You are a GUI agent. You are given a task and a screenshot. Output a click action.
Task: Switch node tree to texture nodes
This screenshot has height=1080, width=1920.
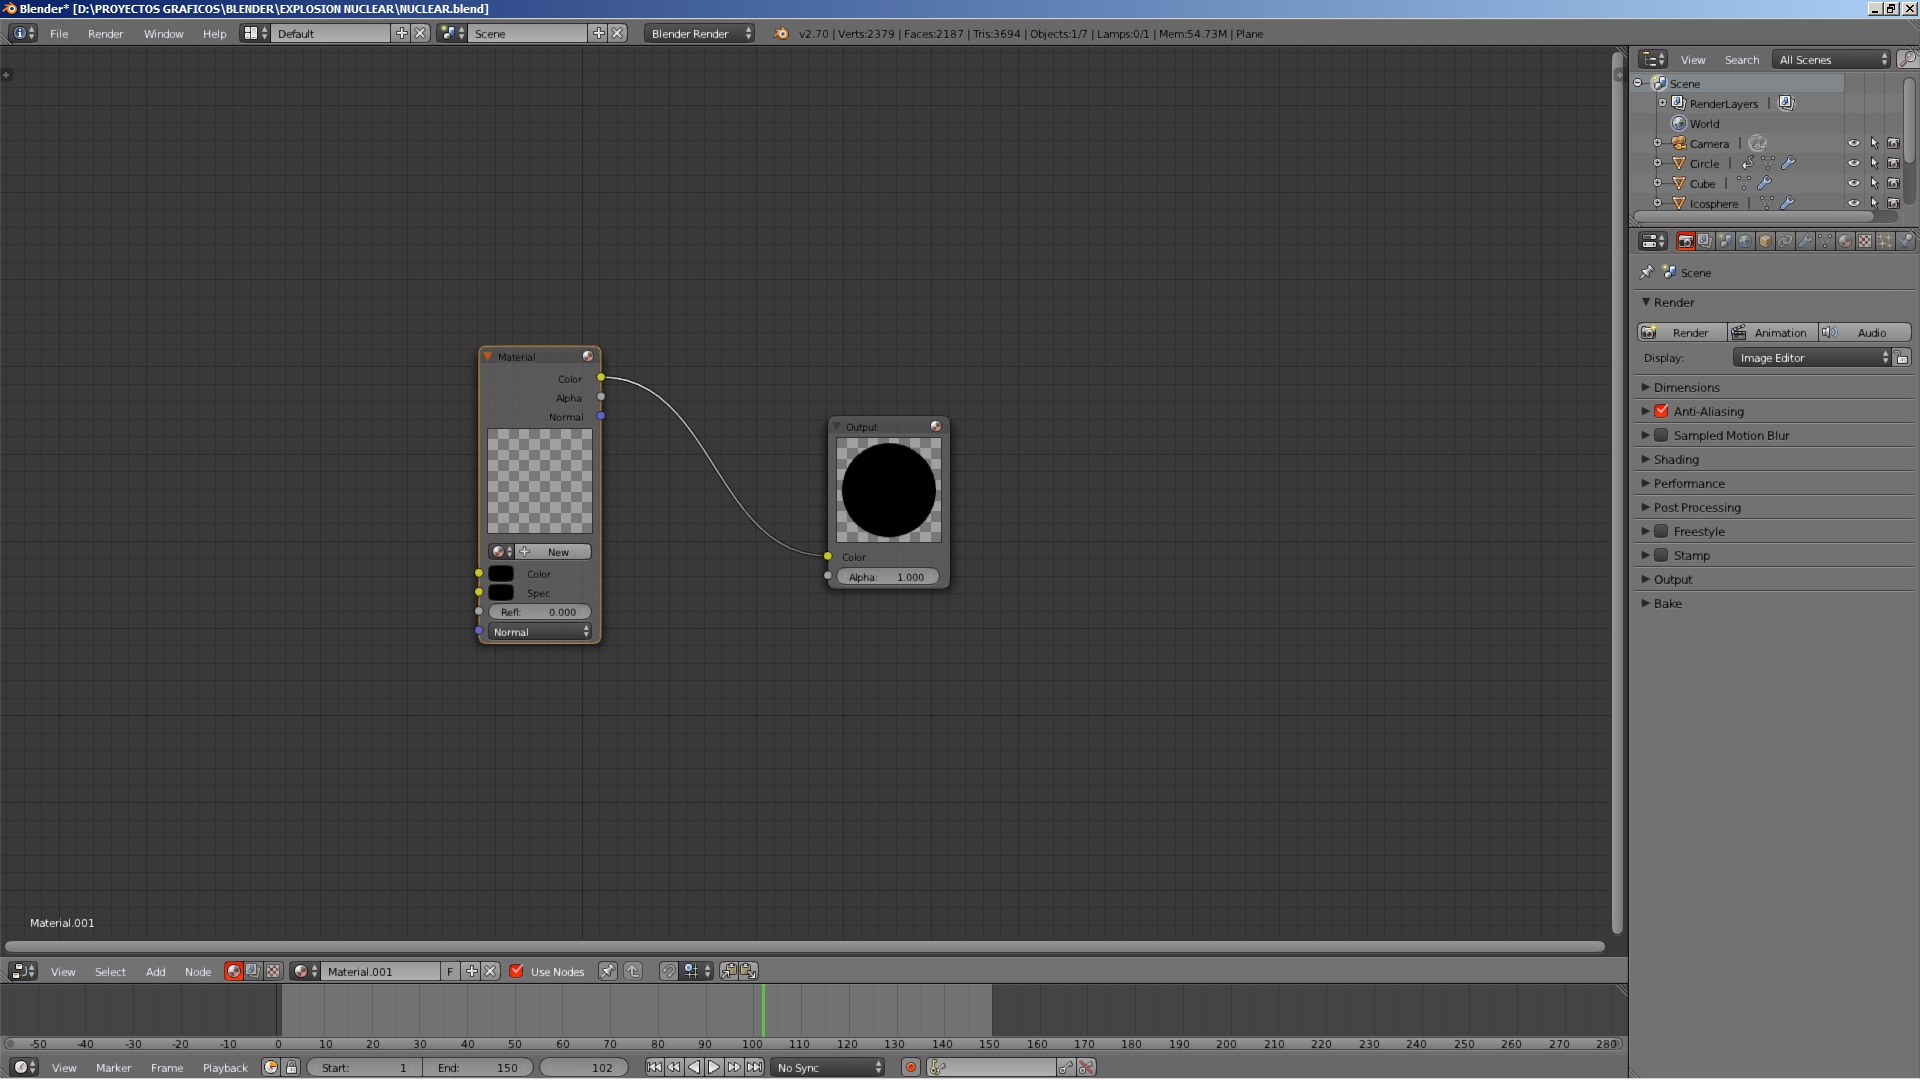pos(273,971)
